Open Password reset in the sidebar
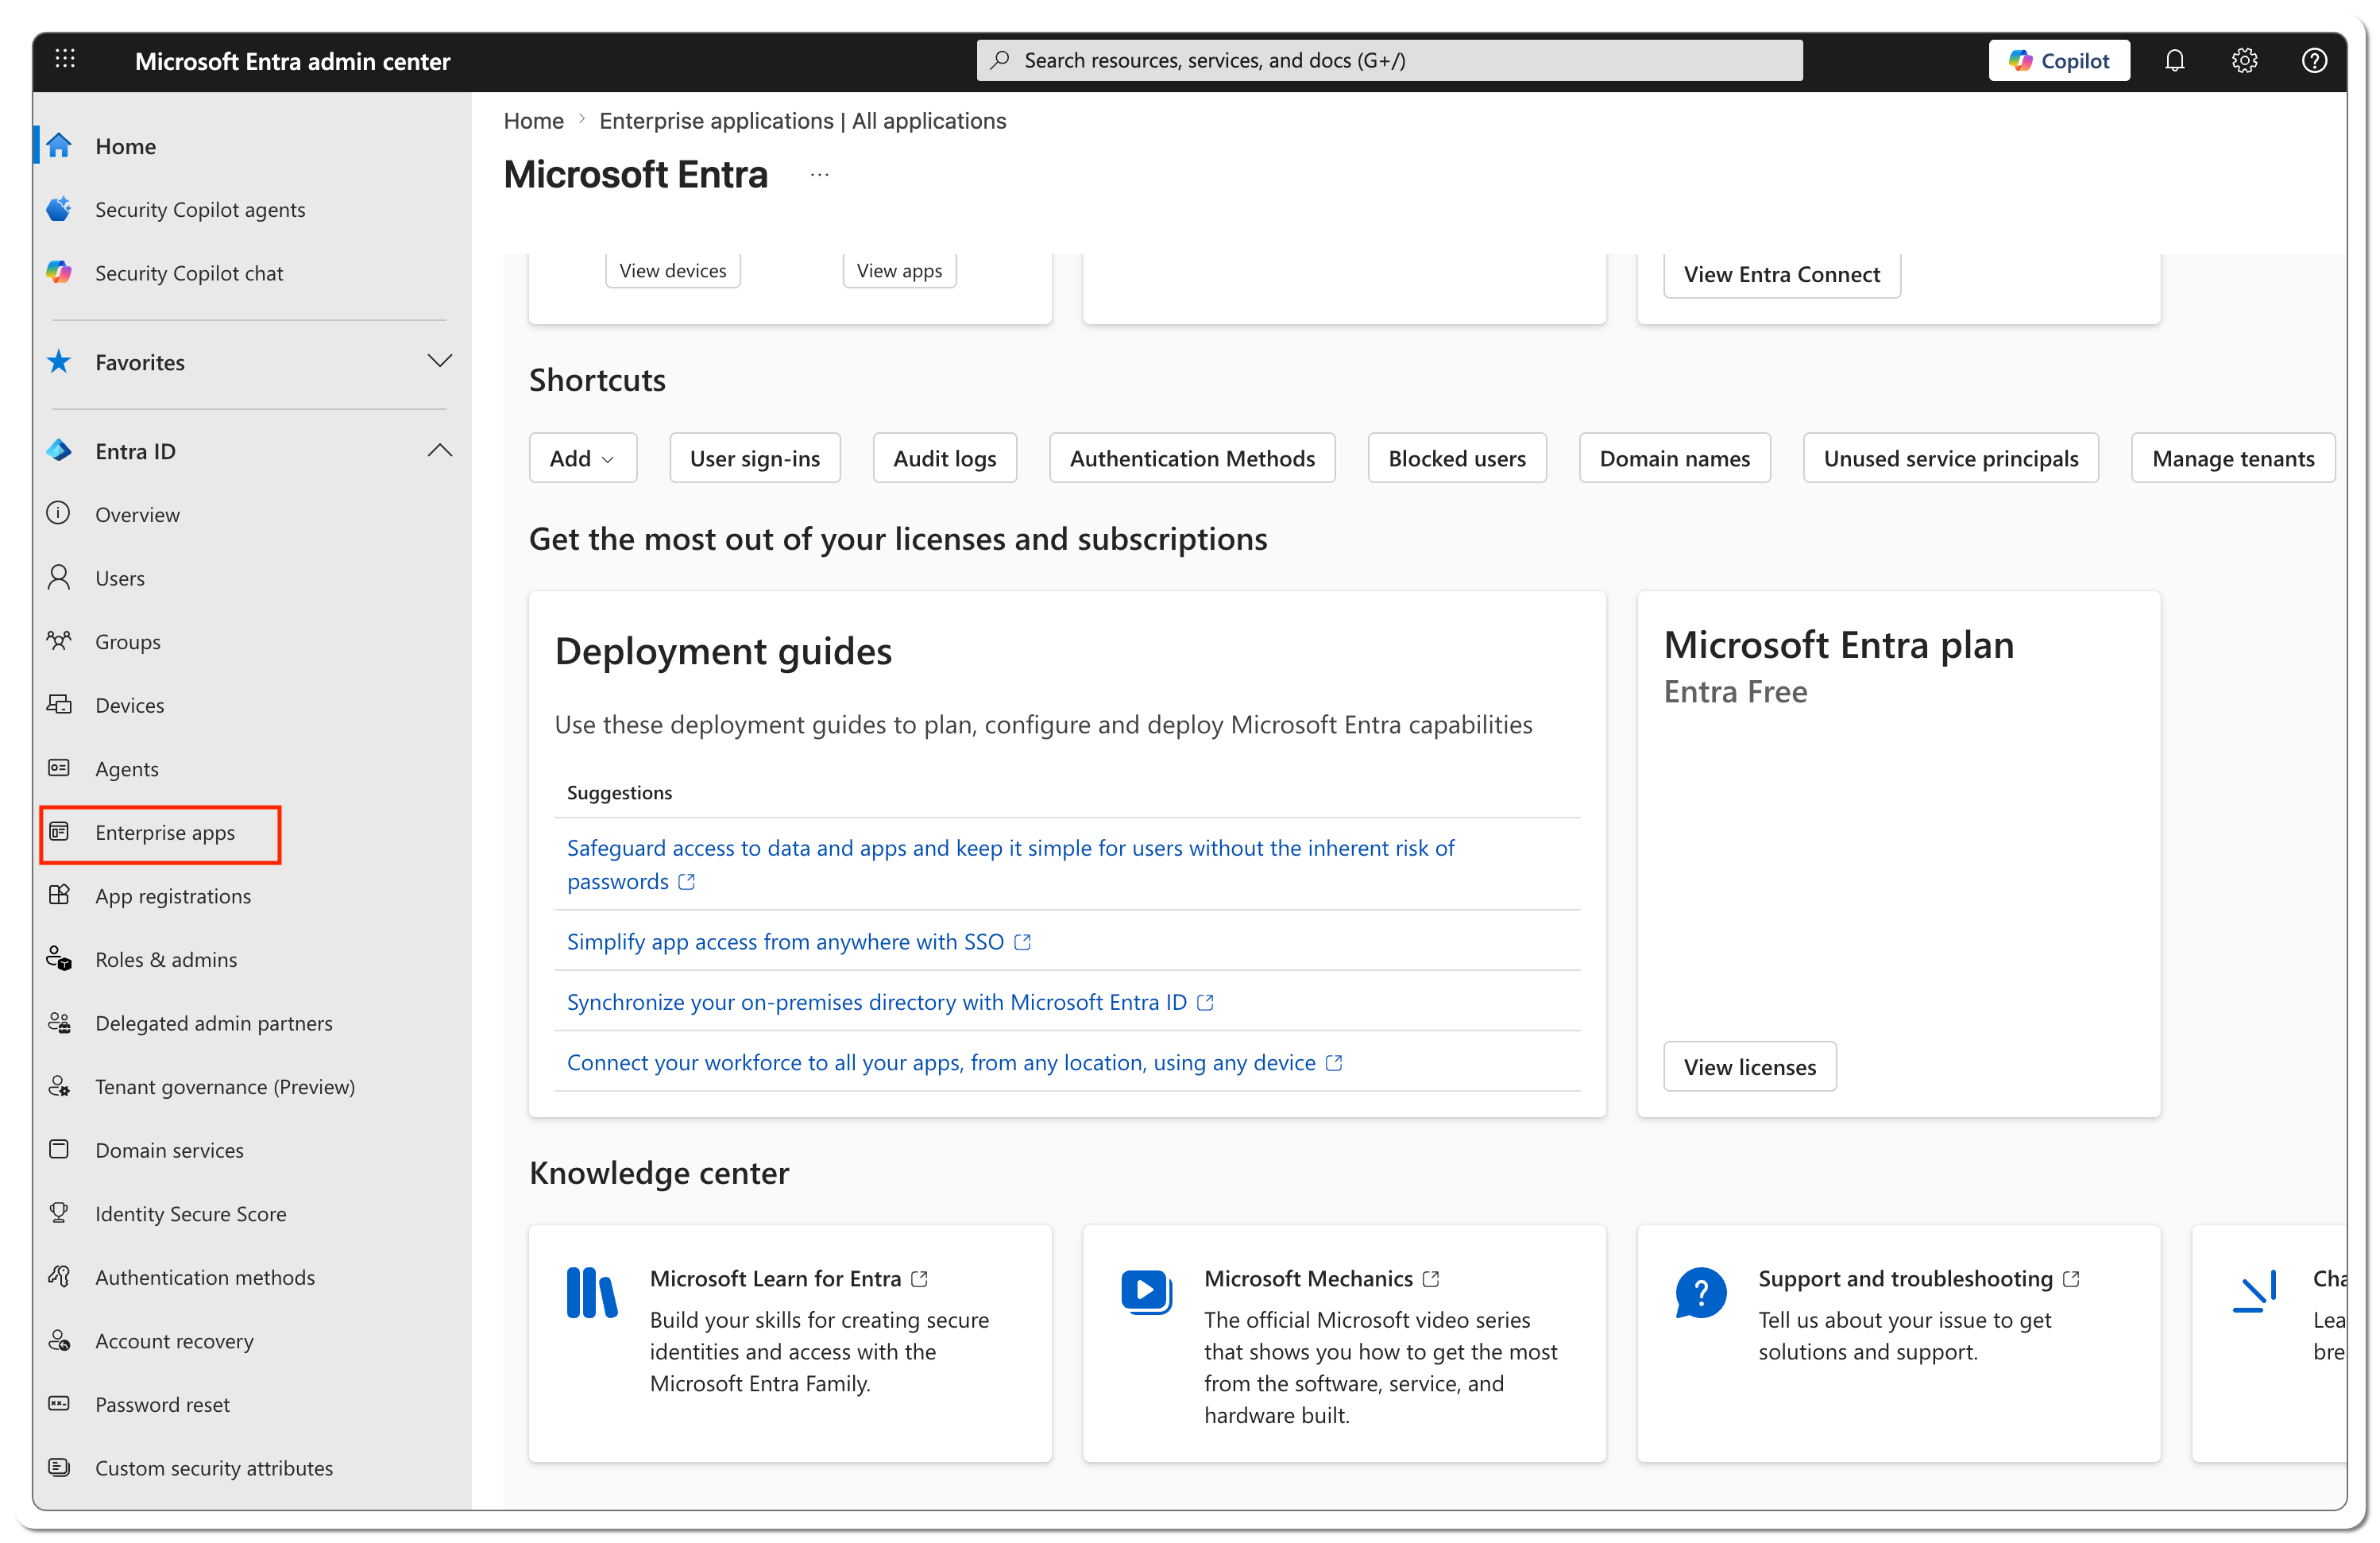This screenshot has width=2380, height=1543. [162, 1405]
